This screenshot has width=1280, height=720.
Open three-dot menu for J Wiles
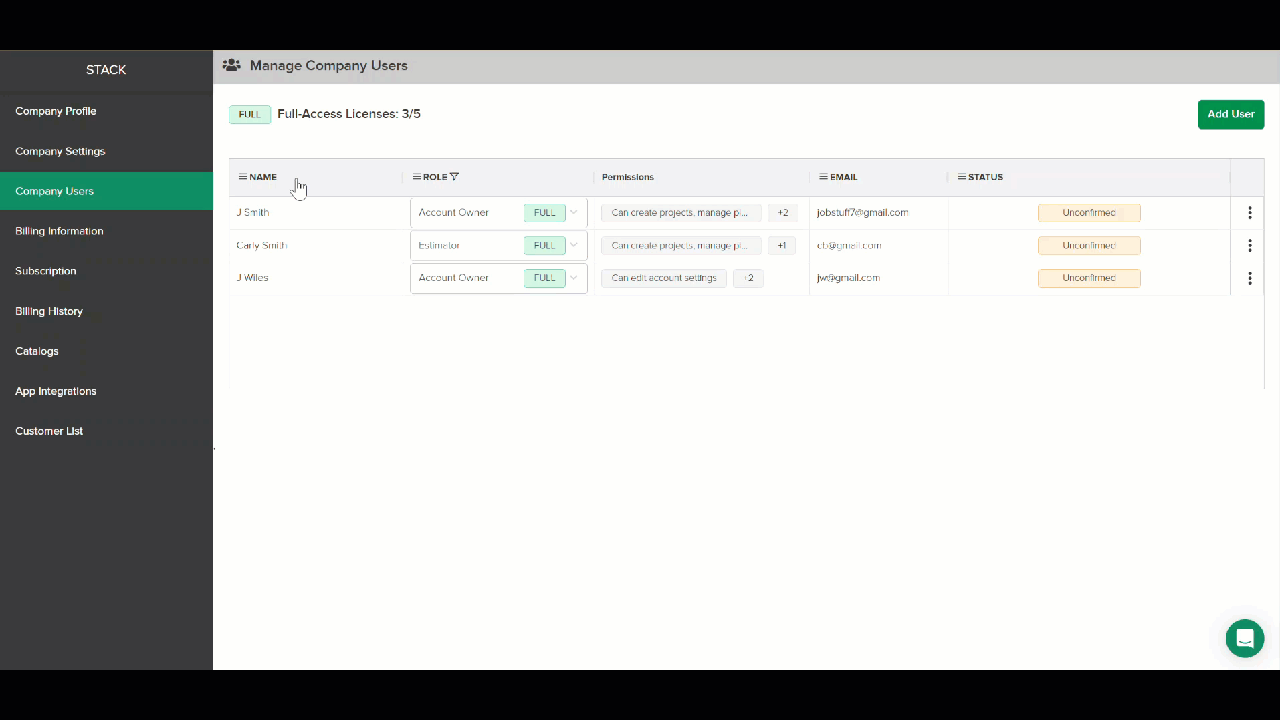1249,278
